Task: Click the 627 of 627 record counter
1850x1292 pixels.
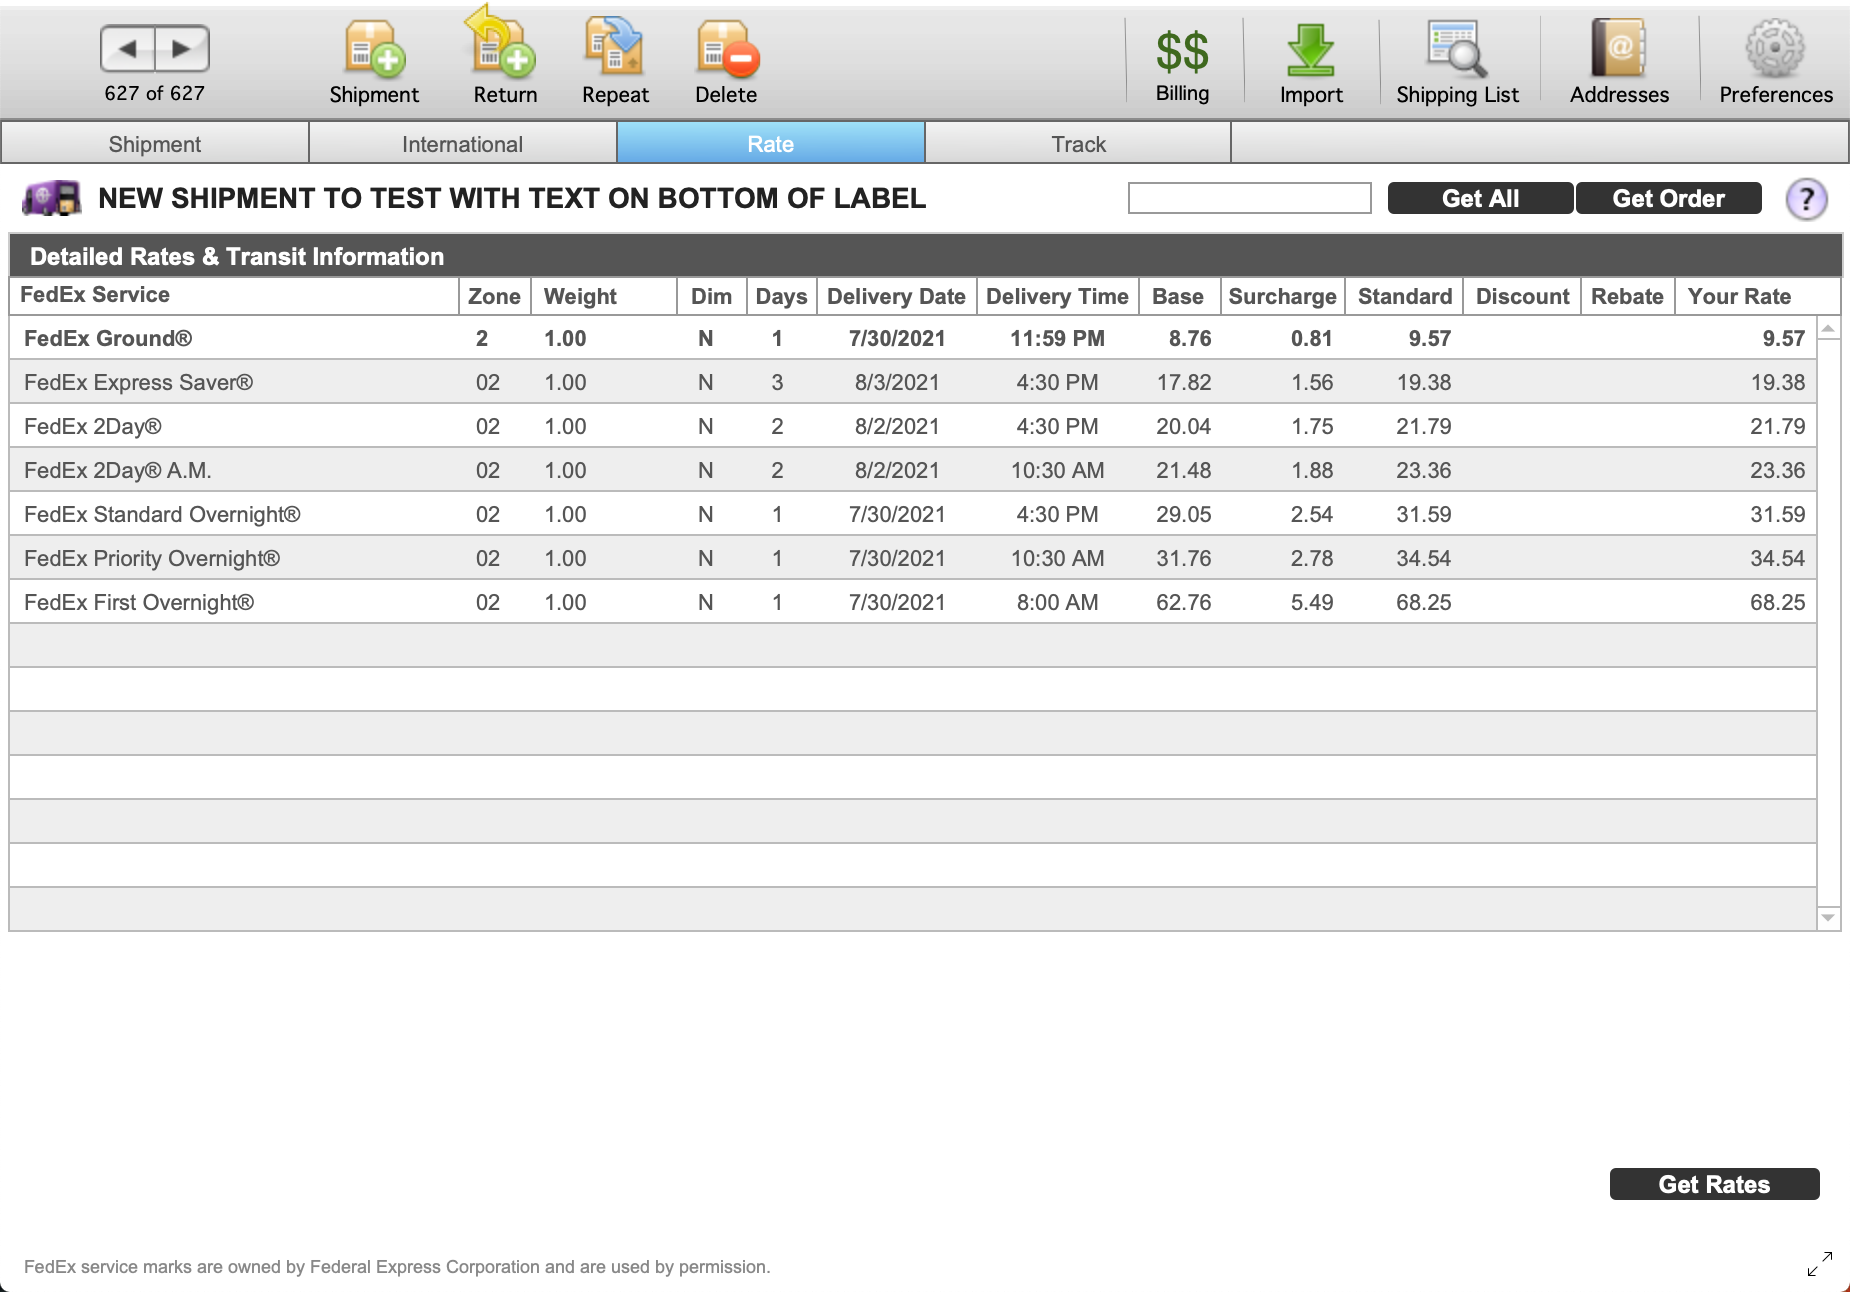Action: click(x=154, y=93)
